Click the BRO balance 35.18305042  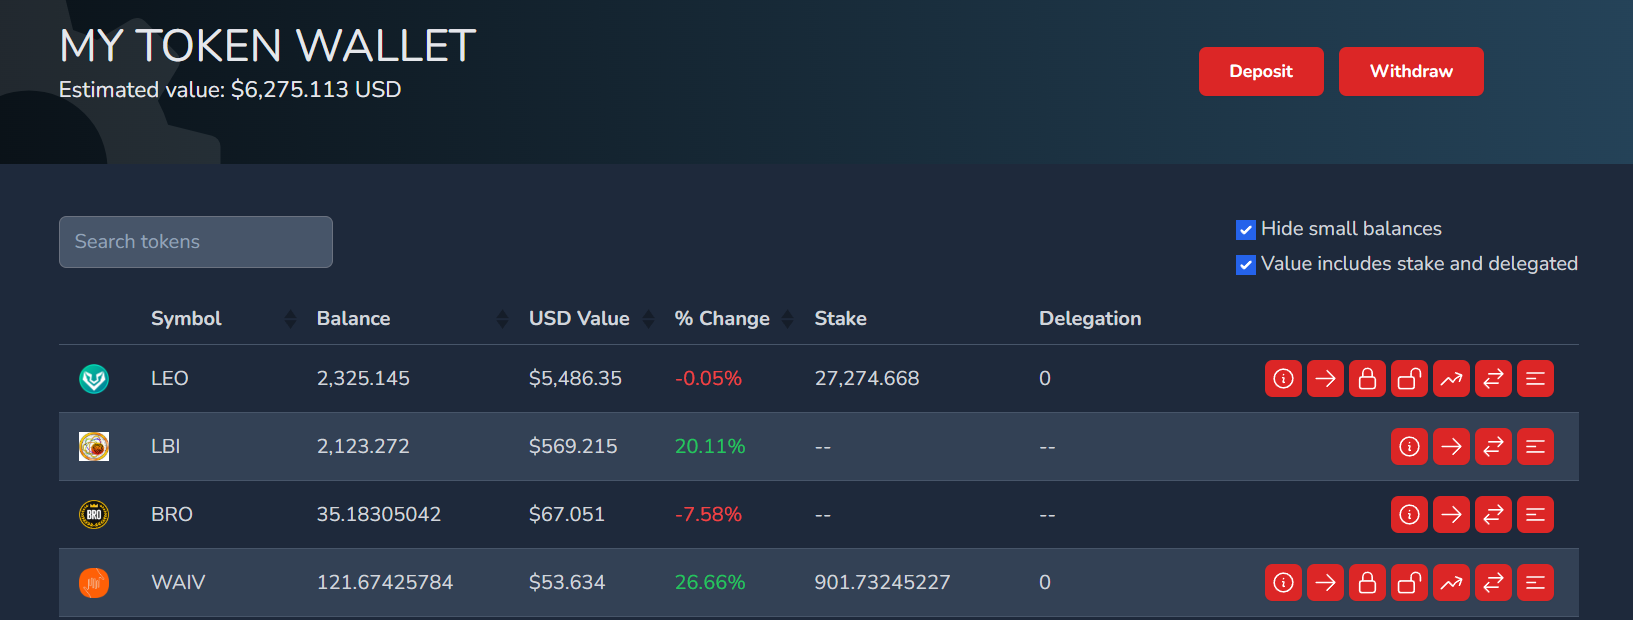point(379,515)
